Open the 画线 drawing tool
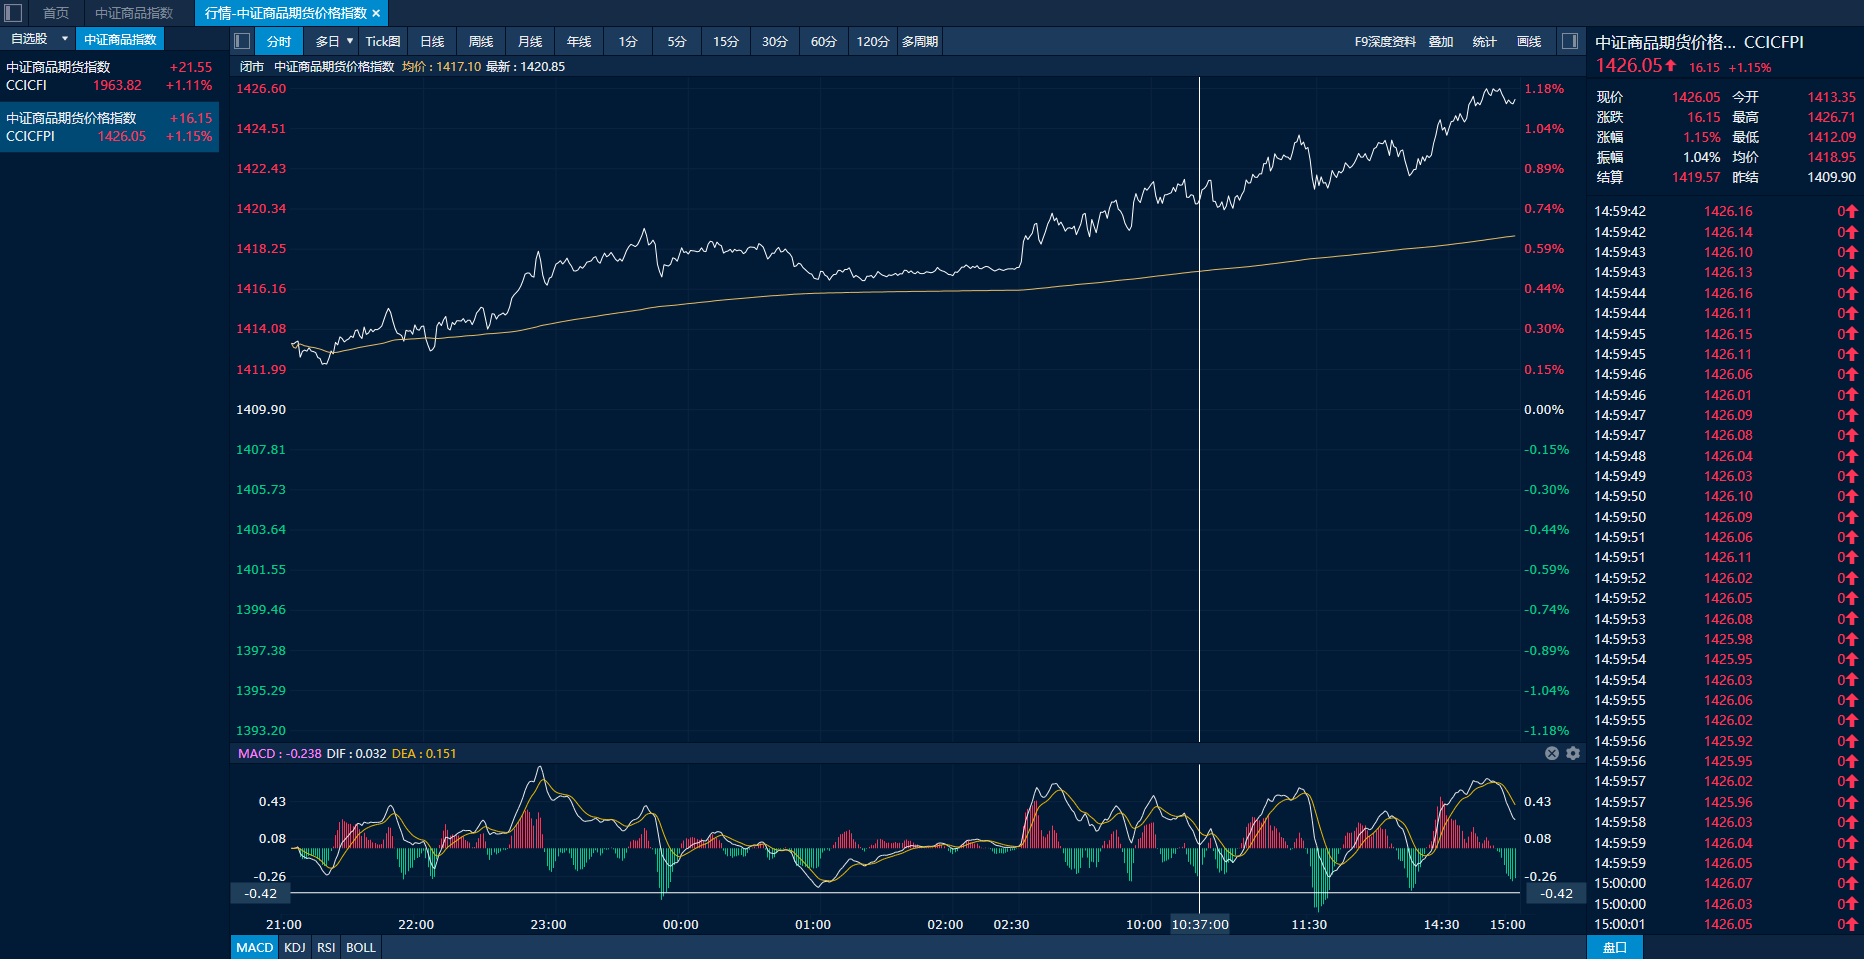 click(1529, 41)
